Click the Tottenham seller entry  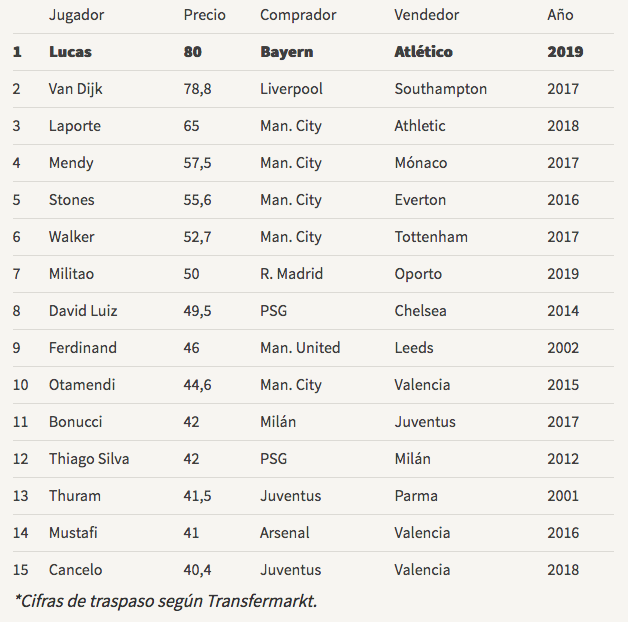[431, 237]
